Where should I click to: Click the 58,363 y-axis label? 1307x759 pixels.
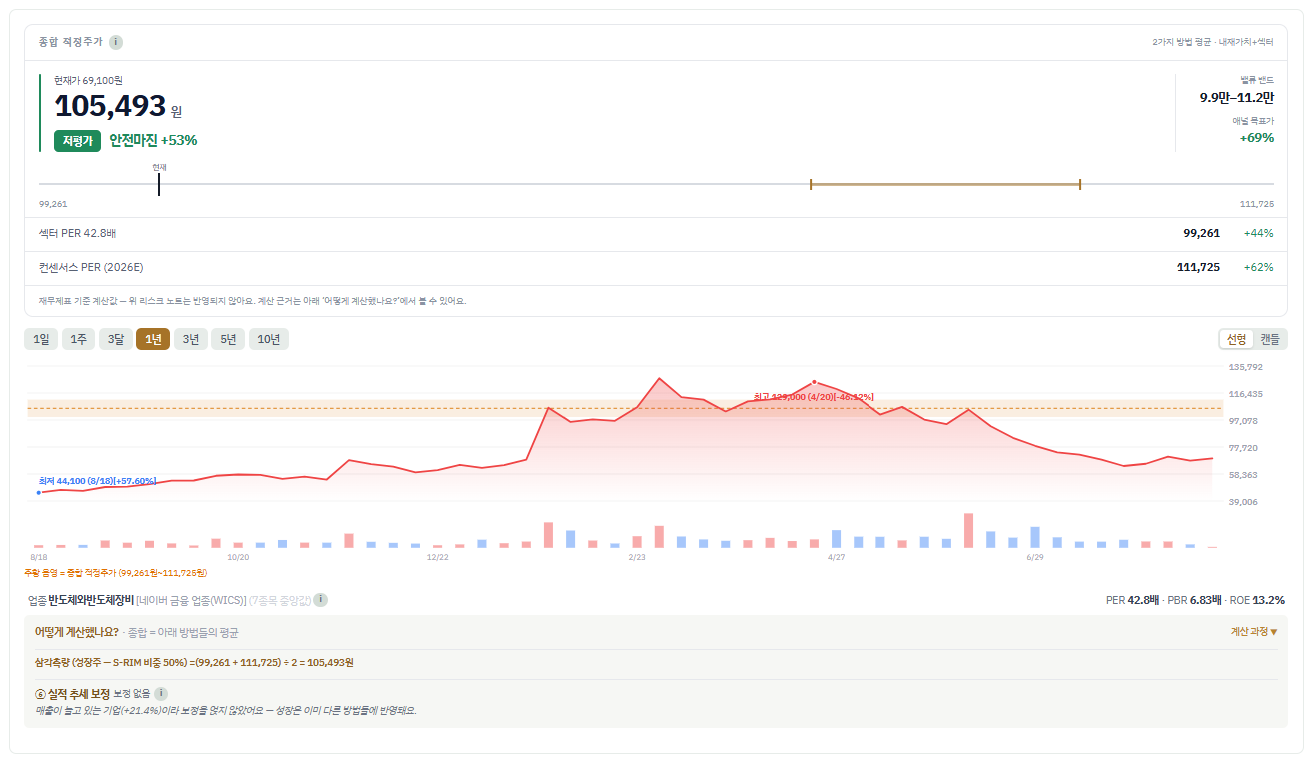coord(1246,475)
